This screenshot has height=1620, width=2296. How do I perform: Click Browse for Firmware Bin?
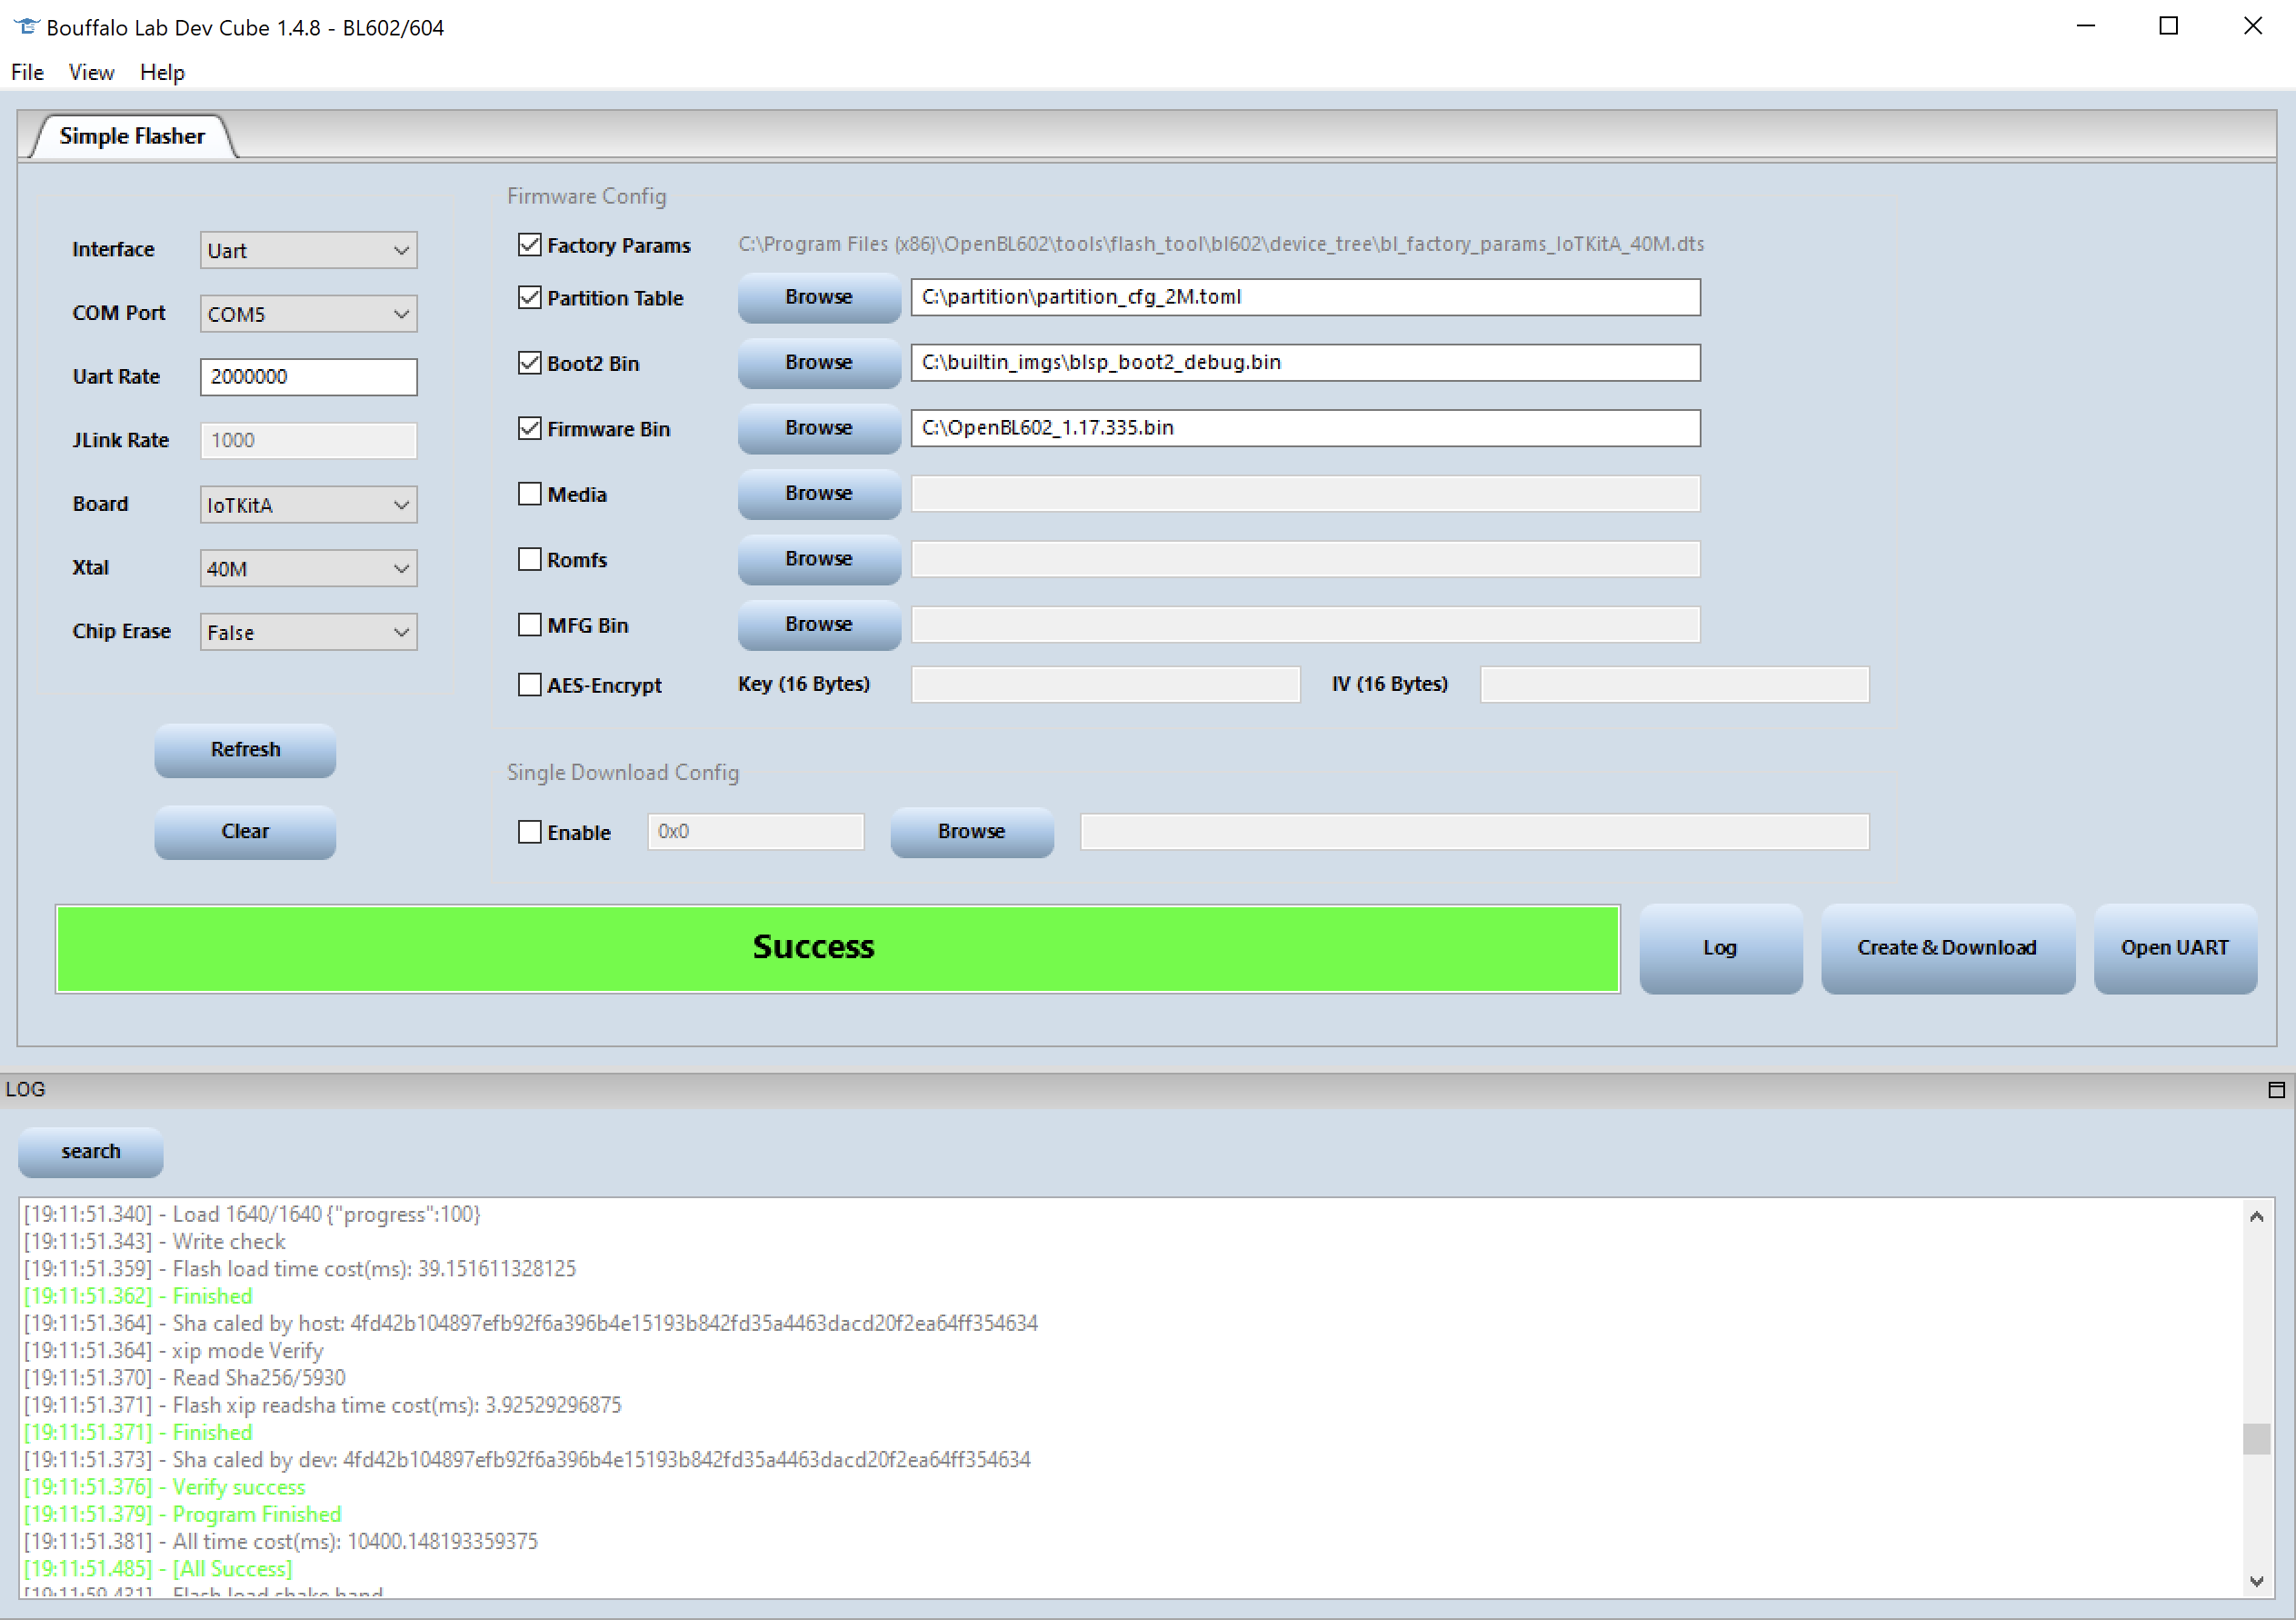[x=819, y=428]
